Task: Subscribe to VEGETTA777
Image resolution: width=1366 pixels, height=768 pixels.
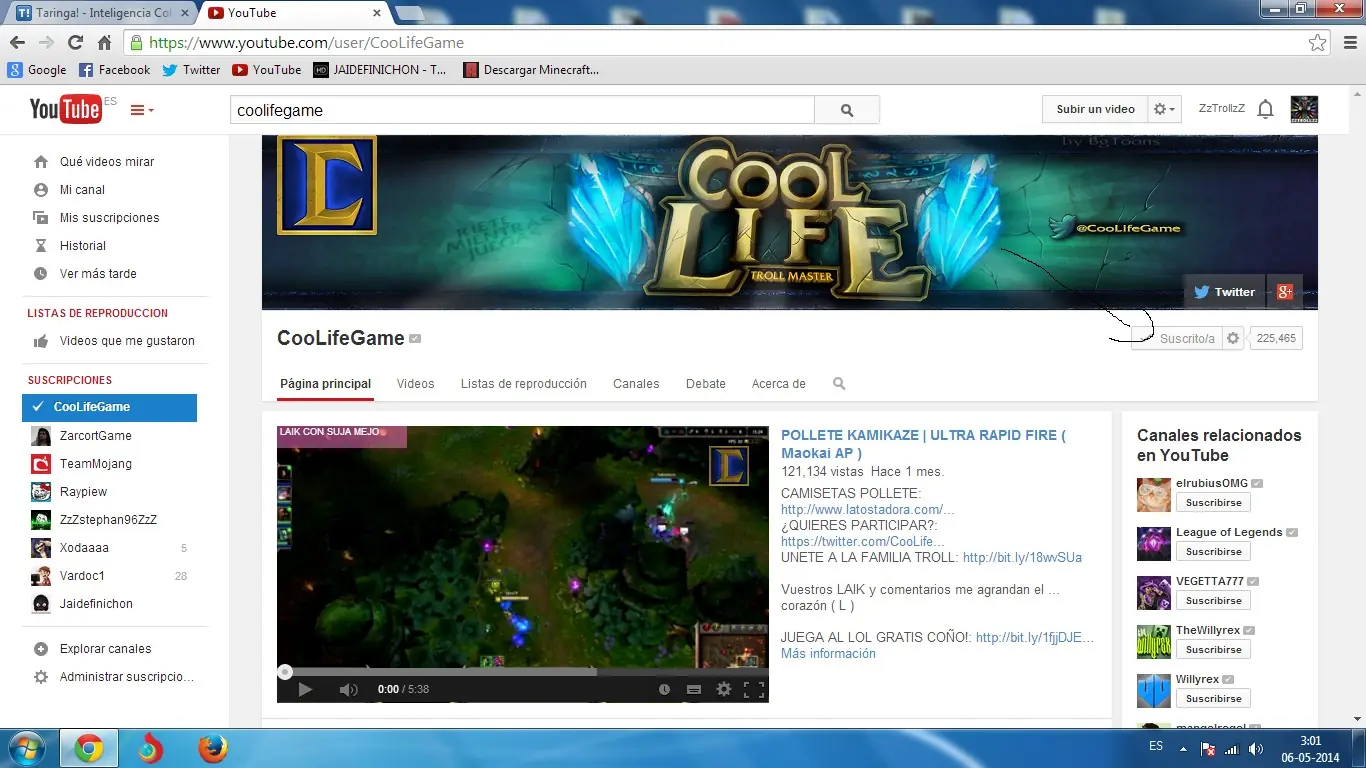Action: (1213, 600)
